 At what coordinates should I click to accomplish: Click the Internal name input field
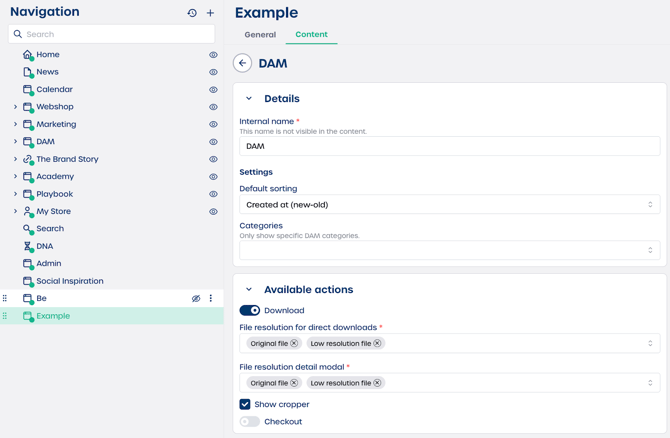click(449, 146)
